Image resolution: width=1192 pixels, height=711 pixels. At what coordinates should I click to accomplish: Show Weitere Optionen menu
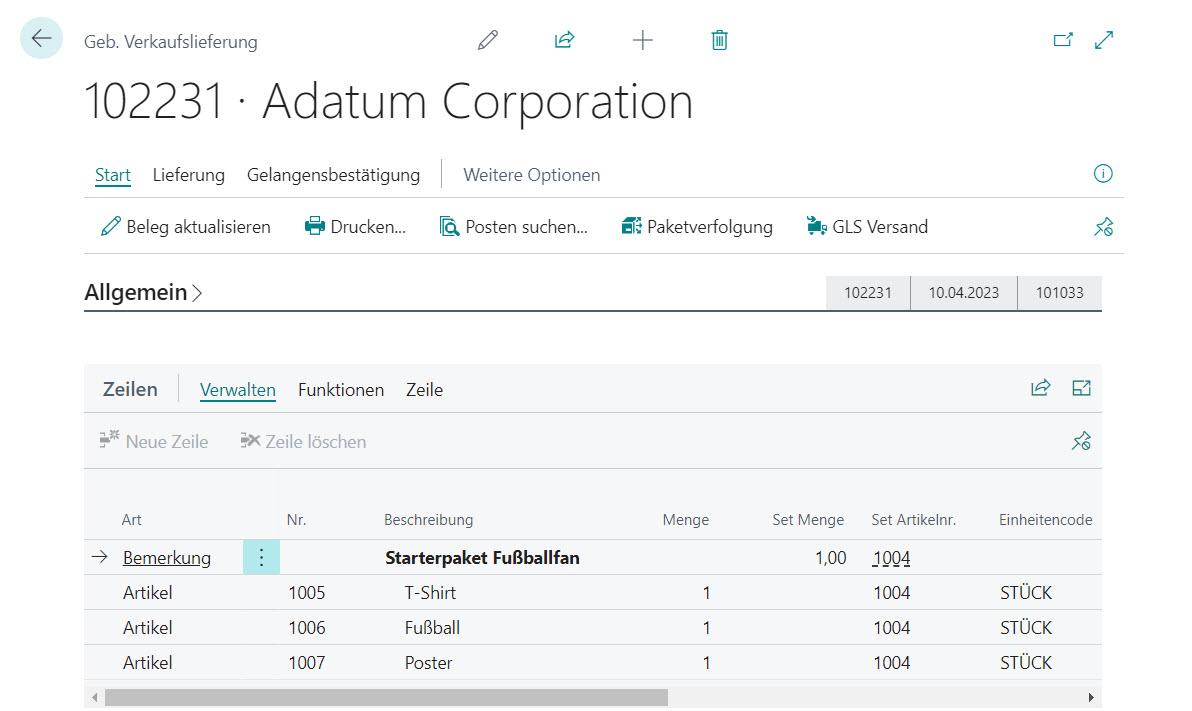click(531, 175)
